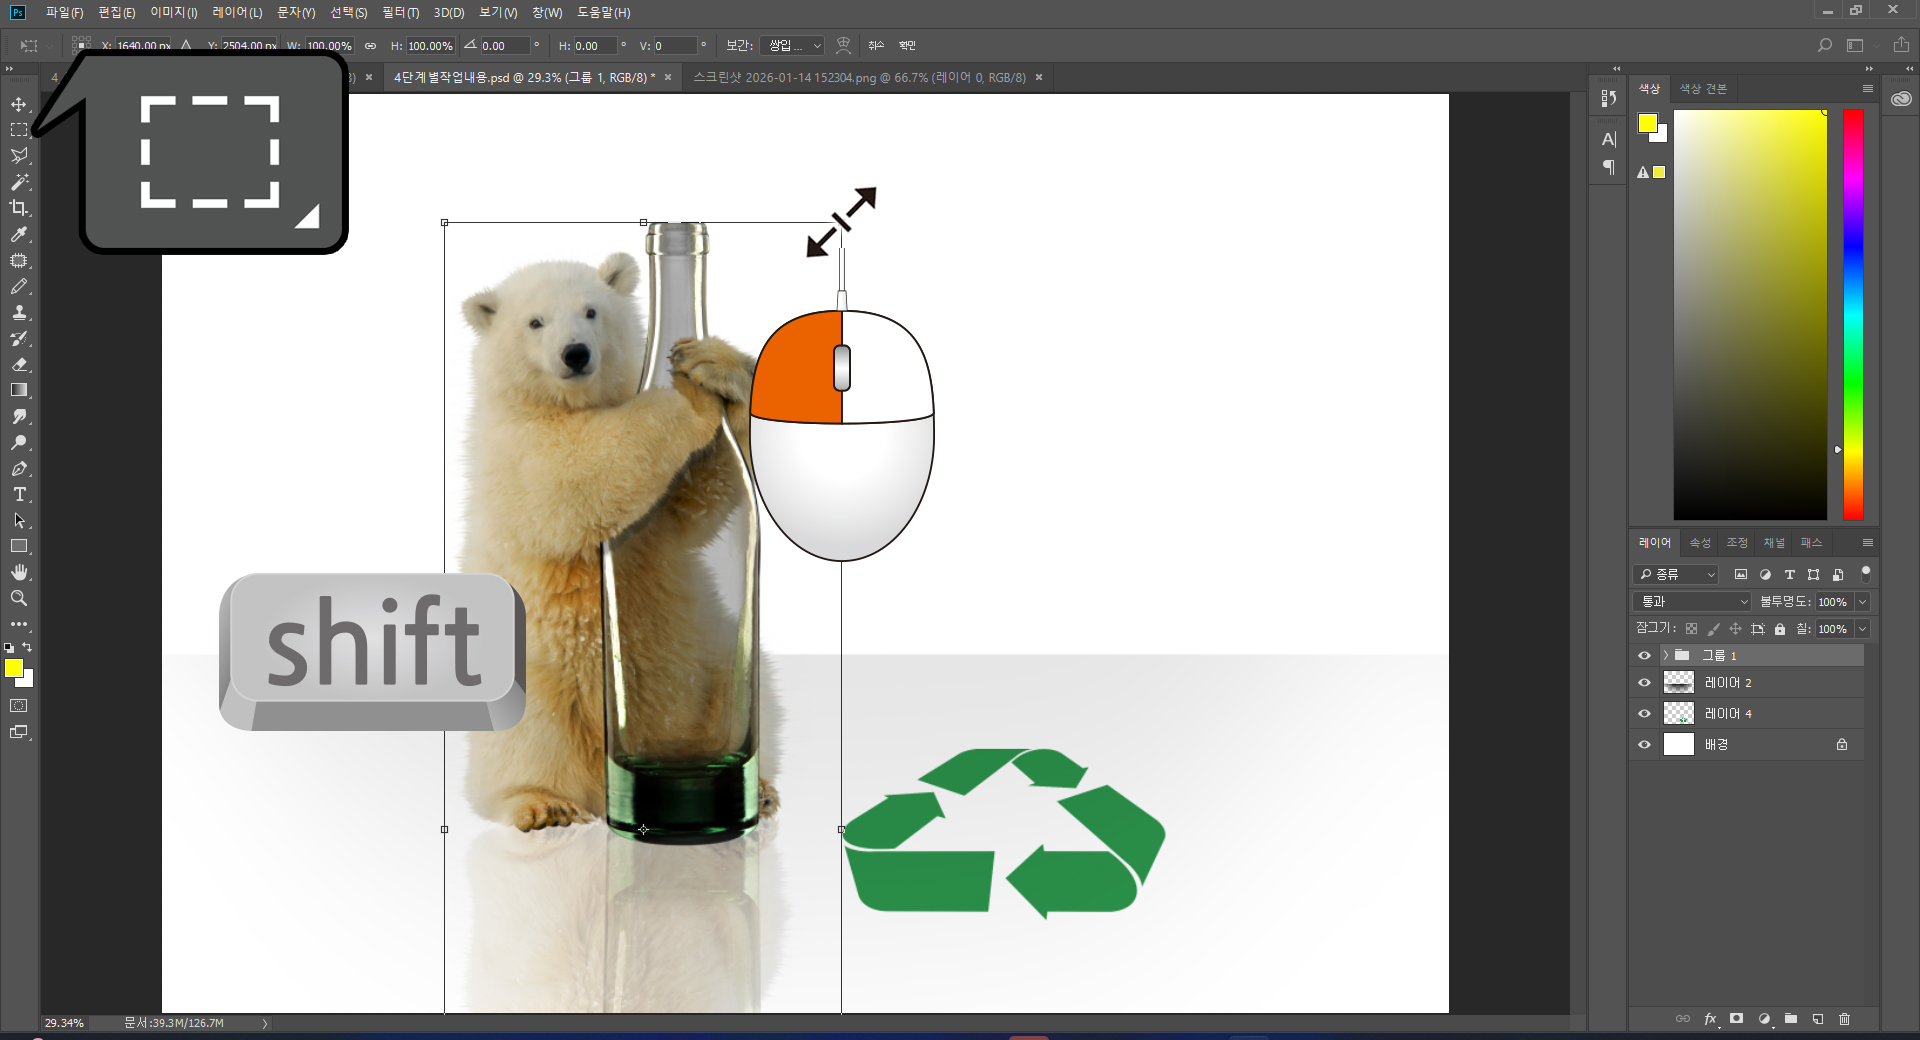Create new adjustment layer icon

click(x=1764, y=1019)
